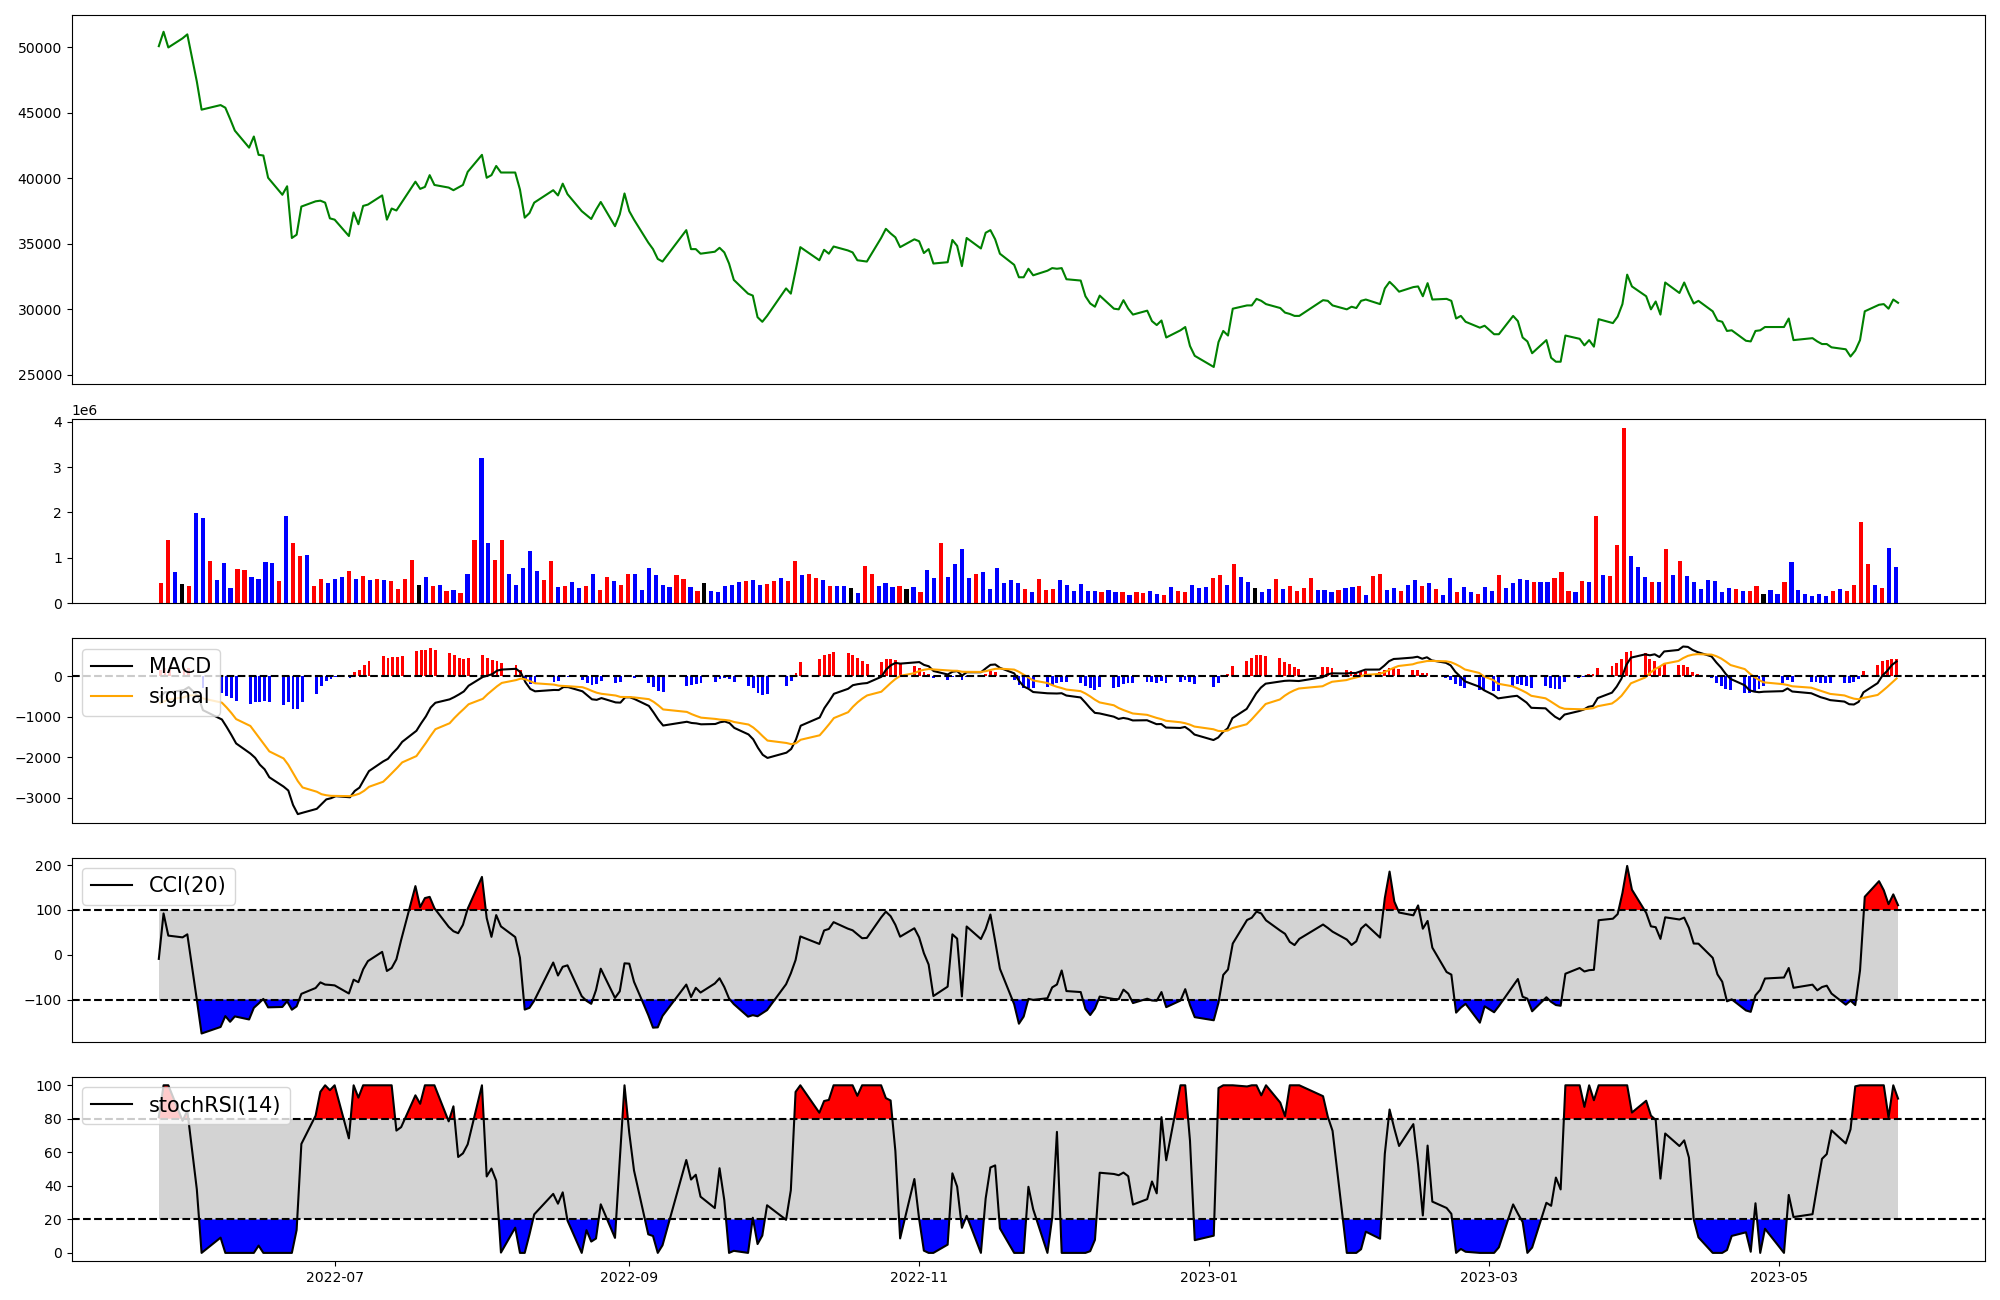2000x1300 pixels.
Task: Click the highest red CCI peak
Action: (x=1627, y=868)
